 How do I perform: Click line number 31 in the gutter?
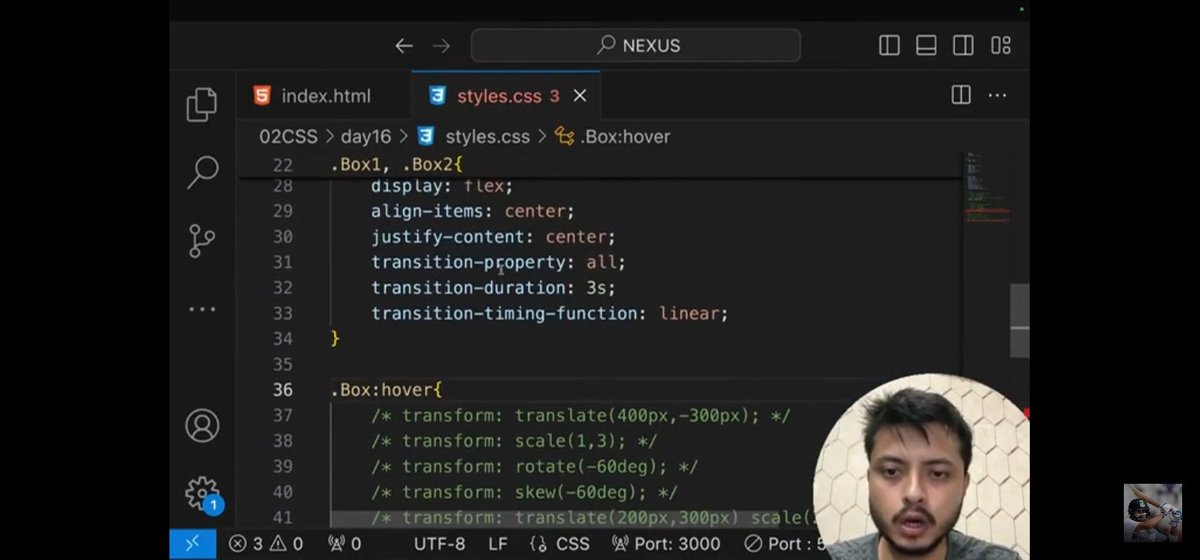(x=282, y=262)
